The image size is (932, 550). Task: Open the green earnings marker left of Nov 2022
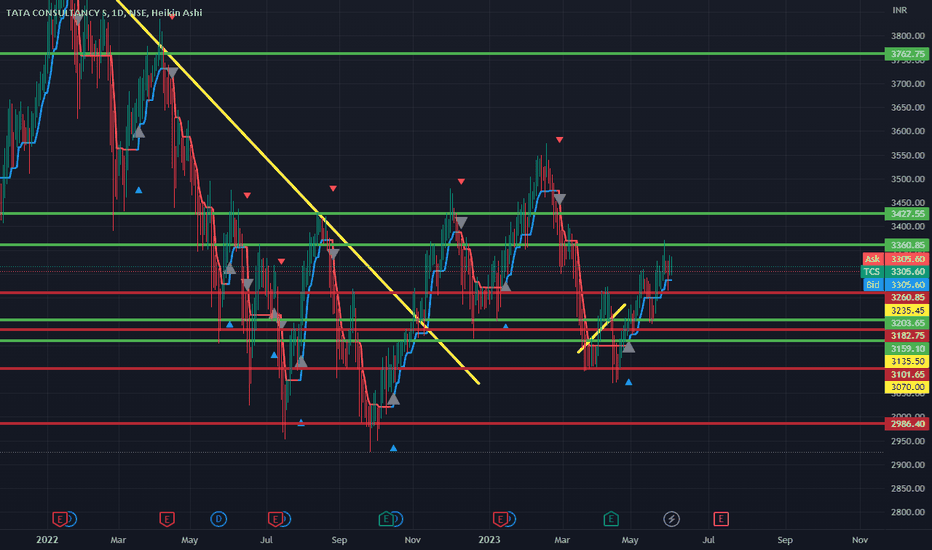tap(386, 519)
